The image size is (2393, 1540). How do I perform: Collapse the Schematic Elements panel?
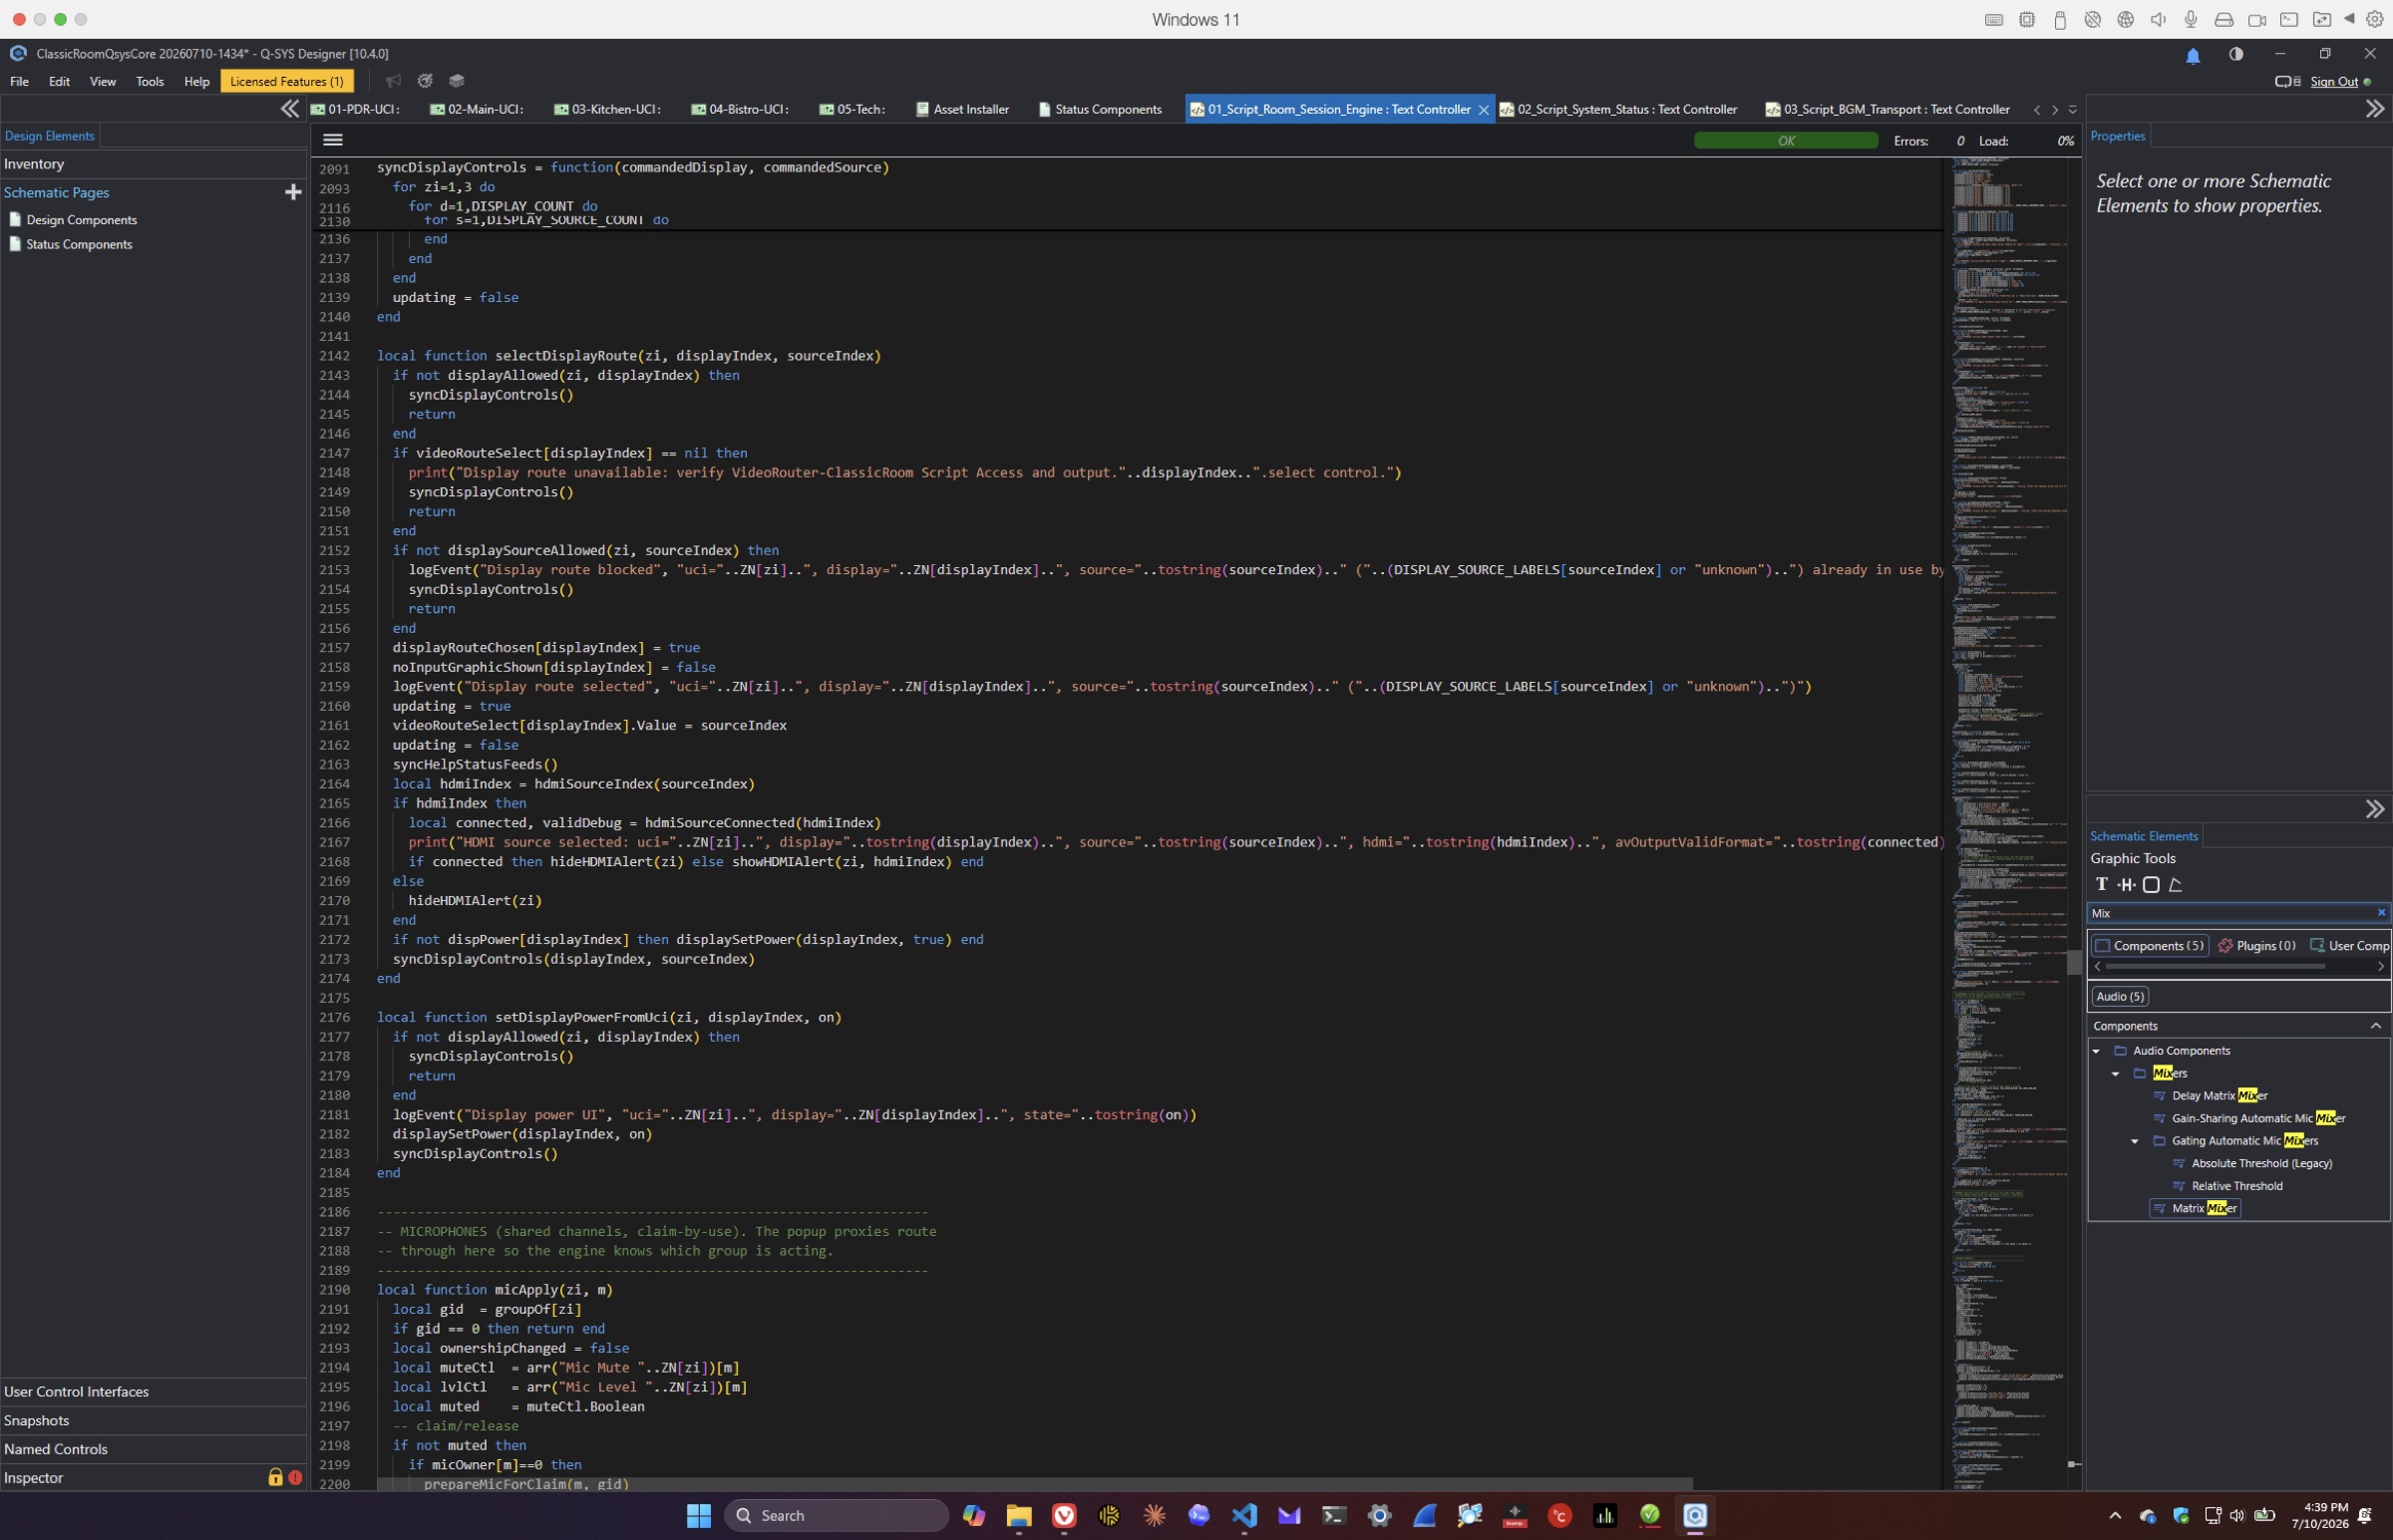coord(2374,809)
